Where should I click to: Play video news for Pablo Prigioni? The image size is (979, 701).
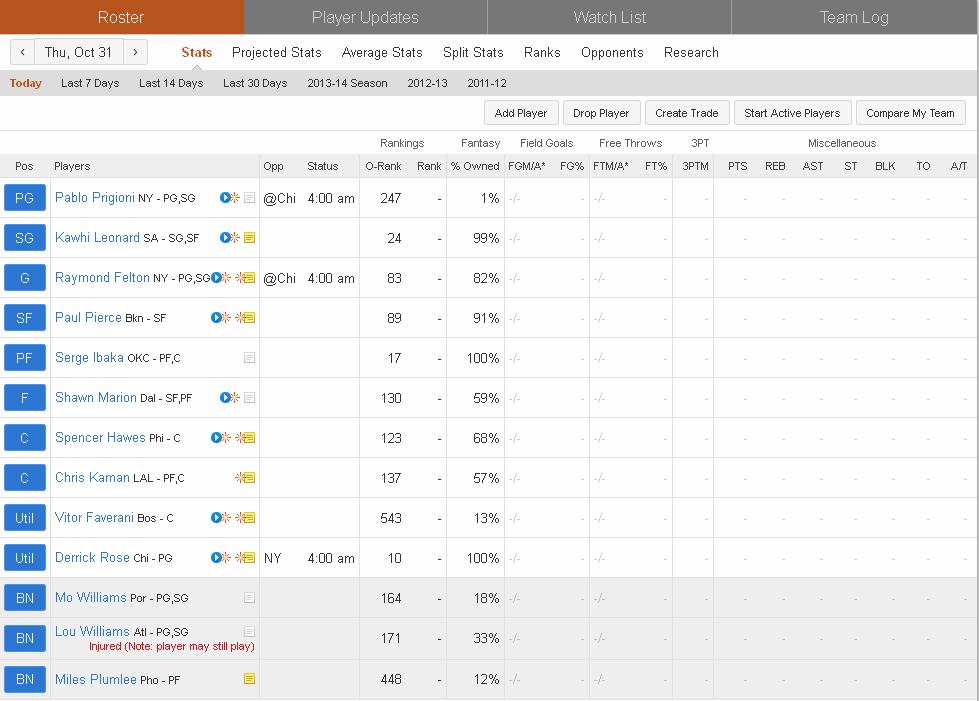pyautogui.click(x=225, y=198)
